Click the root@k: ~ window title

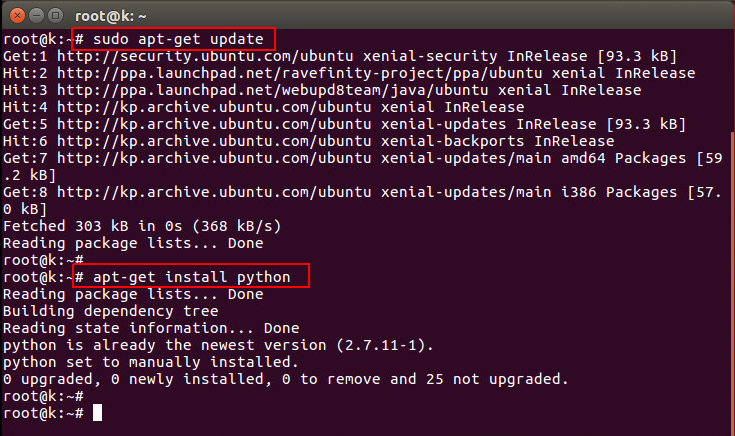[111, 16]
